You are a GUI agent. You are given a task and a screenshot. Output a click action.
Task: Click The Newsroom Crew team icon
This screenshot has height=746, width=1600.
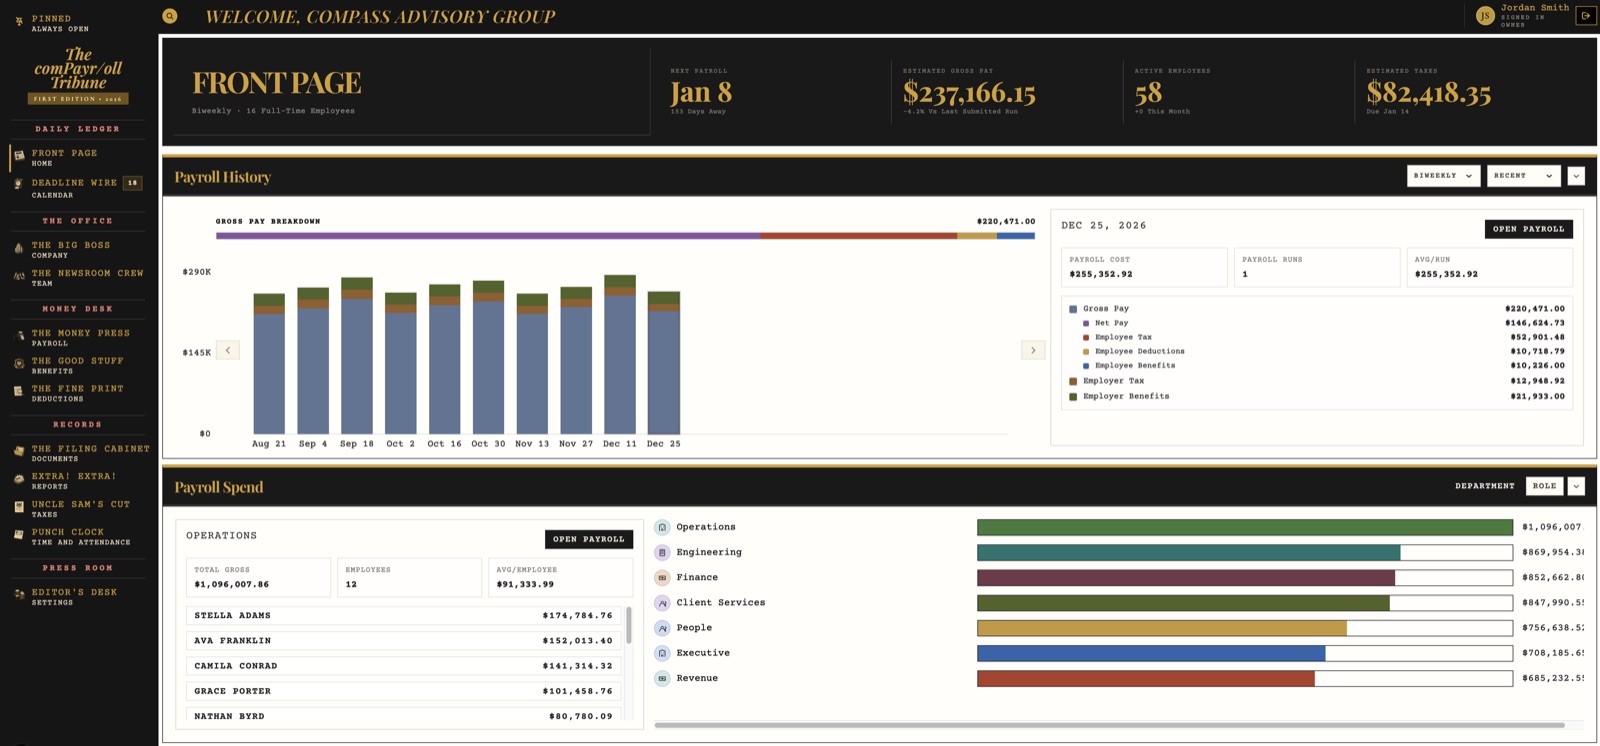19,276
